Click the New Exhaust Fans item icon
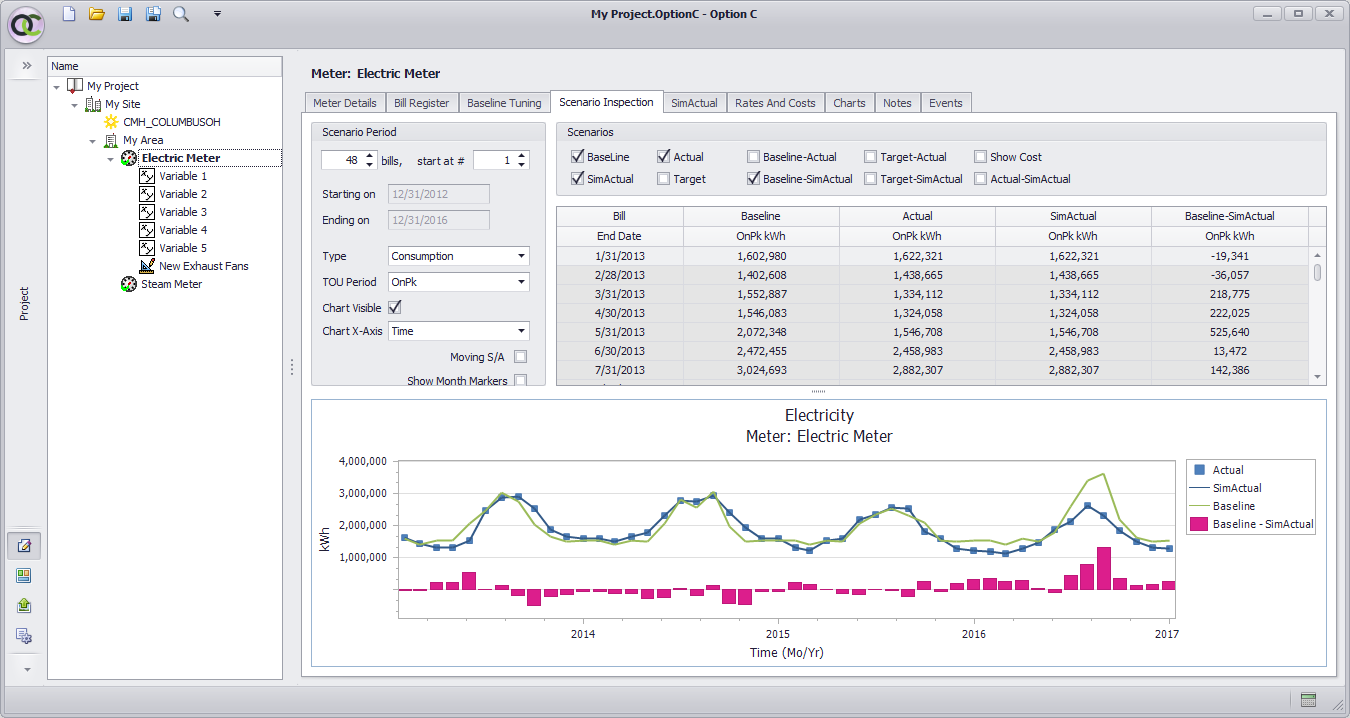The width and height of the screenshot is (1350, 718). 147,266
